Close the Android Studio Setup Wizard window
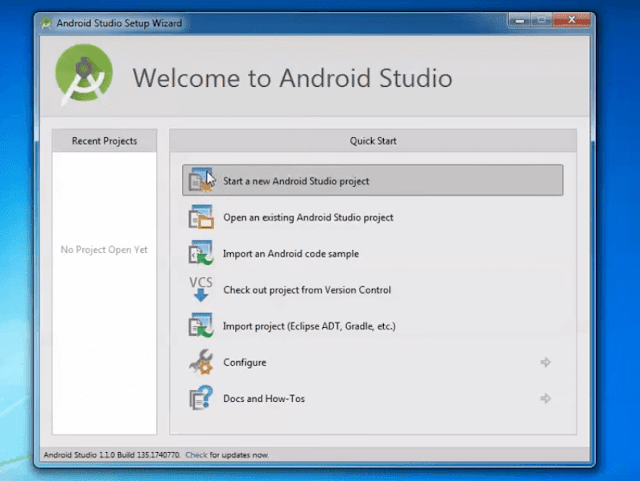Screen dimensions: 640x481 pos(571,20)
